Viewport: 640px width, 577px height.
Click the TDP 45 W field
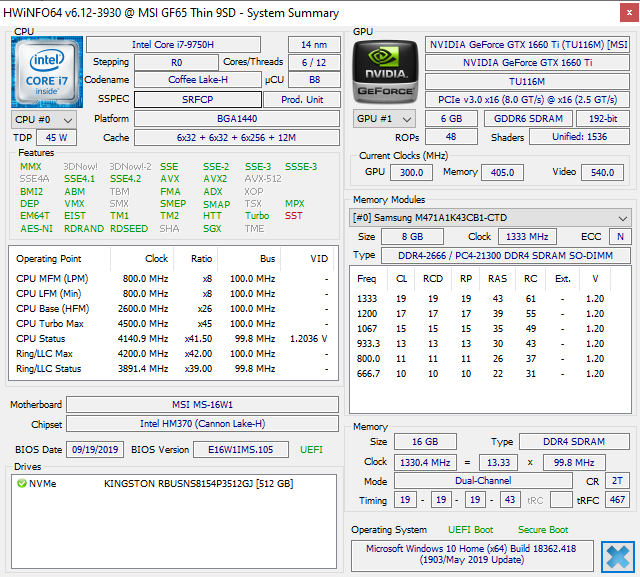pos(56,137)
